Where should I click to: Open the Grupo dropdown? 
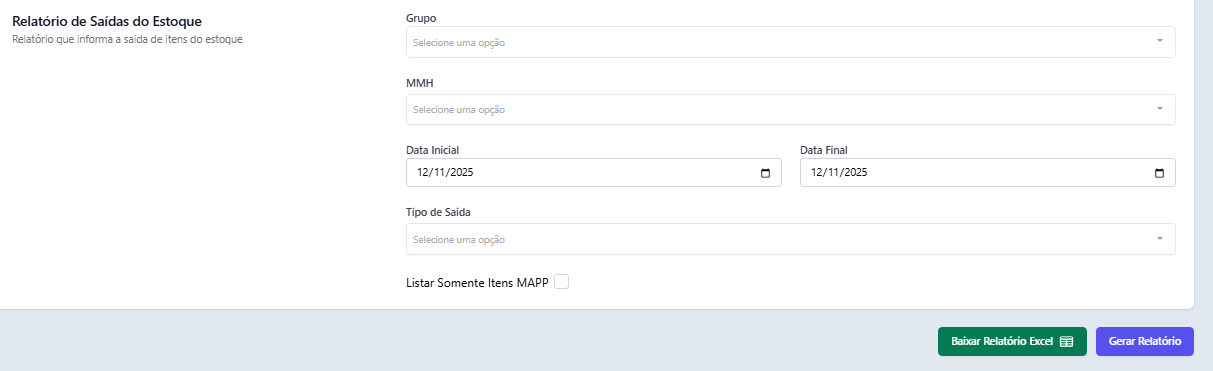[x=790, y=42]
